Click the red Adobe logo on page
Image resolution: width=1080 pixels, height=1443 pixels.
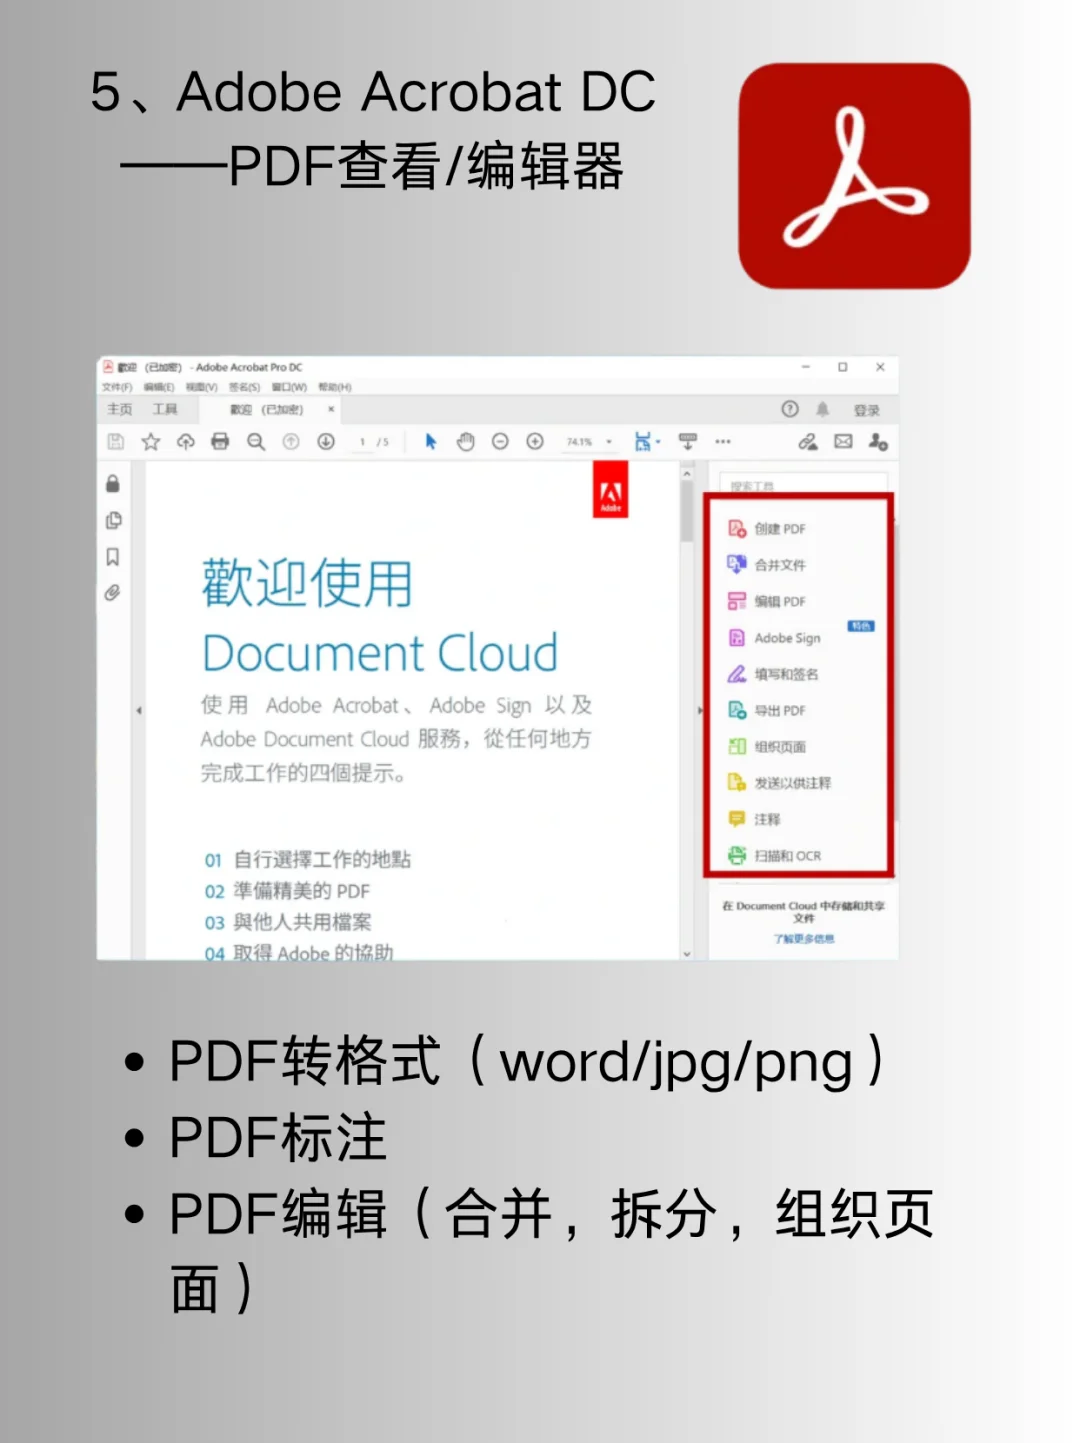(610, 490)
